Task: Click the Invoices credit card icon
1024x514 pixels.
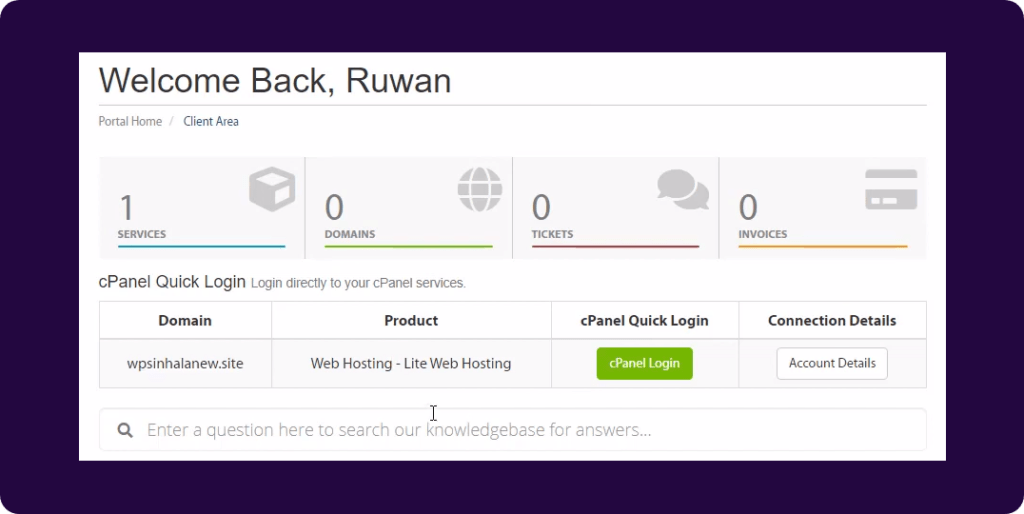Action: coord(891,189)
